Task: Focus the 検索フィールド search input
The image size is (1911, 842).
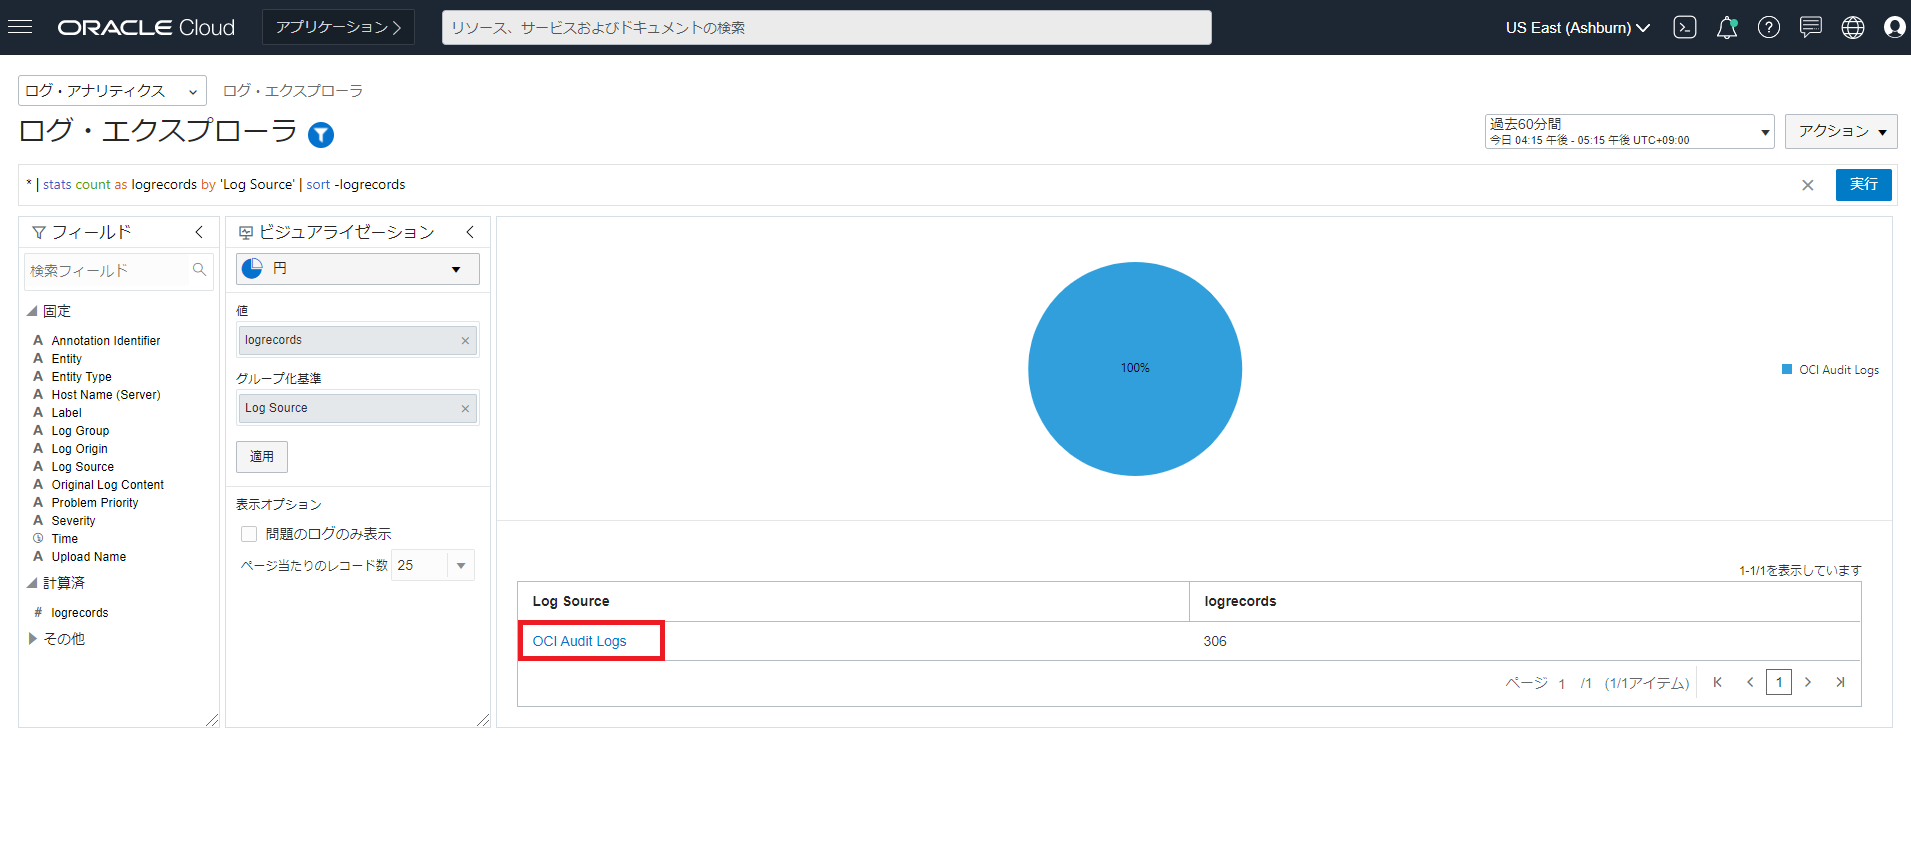Action: coord(106,271)
